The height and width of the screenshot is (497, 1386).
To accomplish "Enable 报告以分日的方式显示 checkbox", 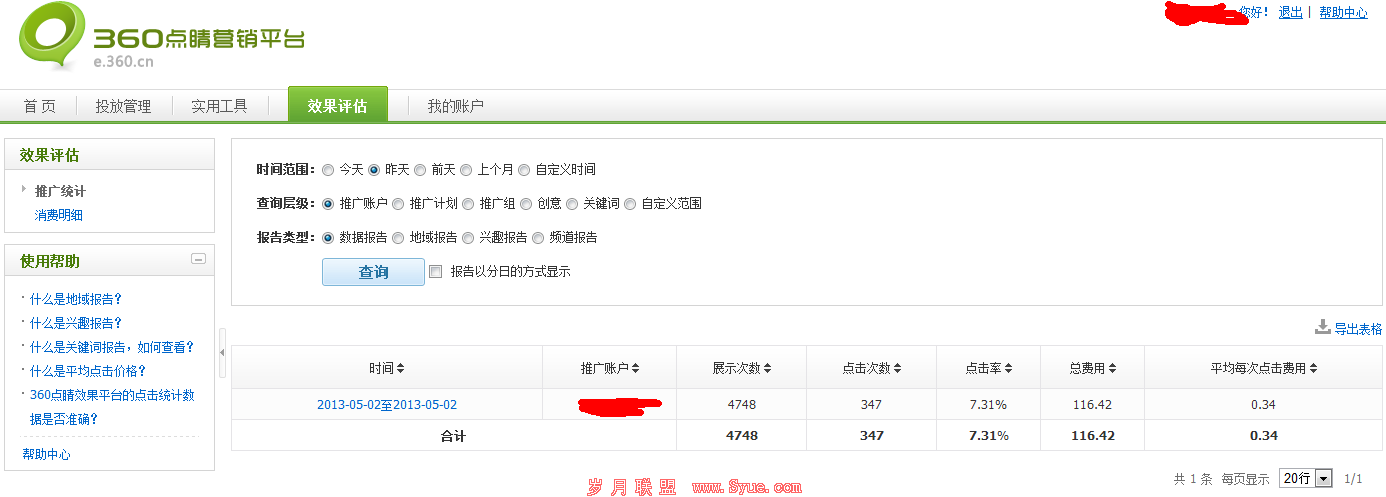I will click(x=435, y=271).
